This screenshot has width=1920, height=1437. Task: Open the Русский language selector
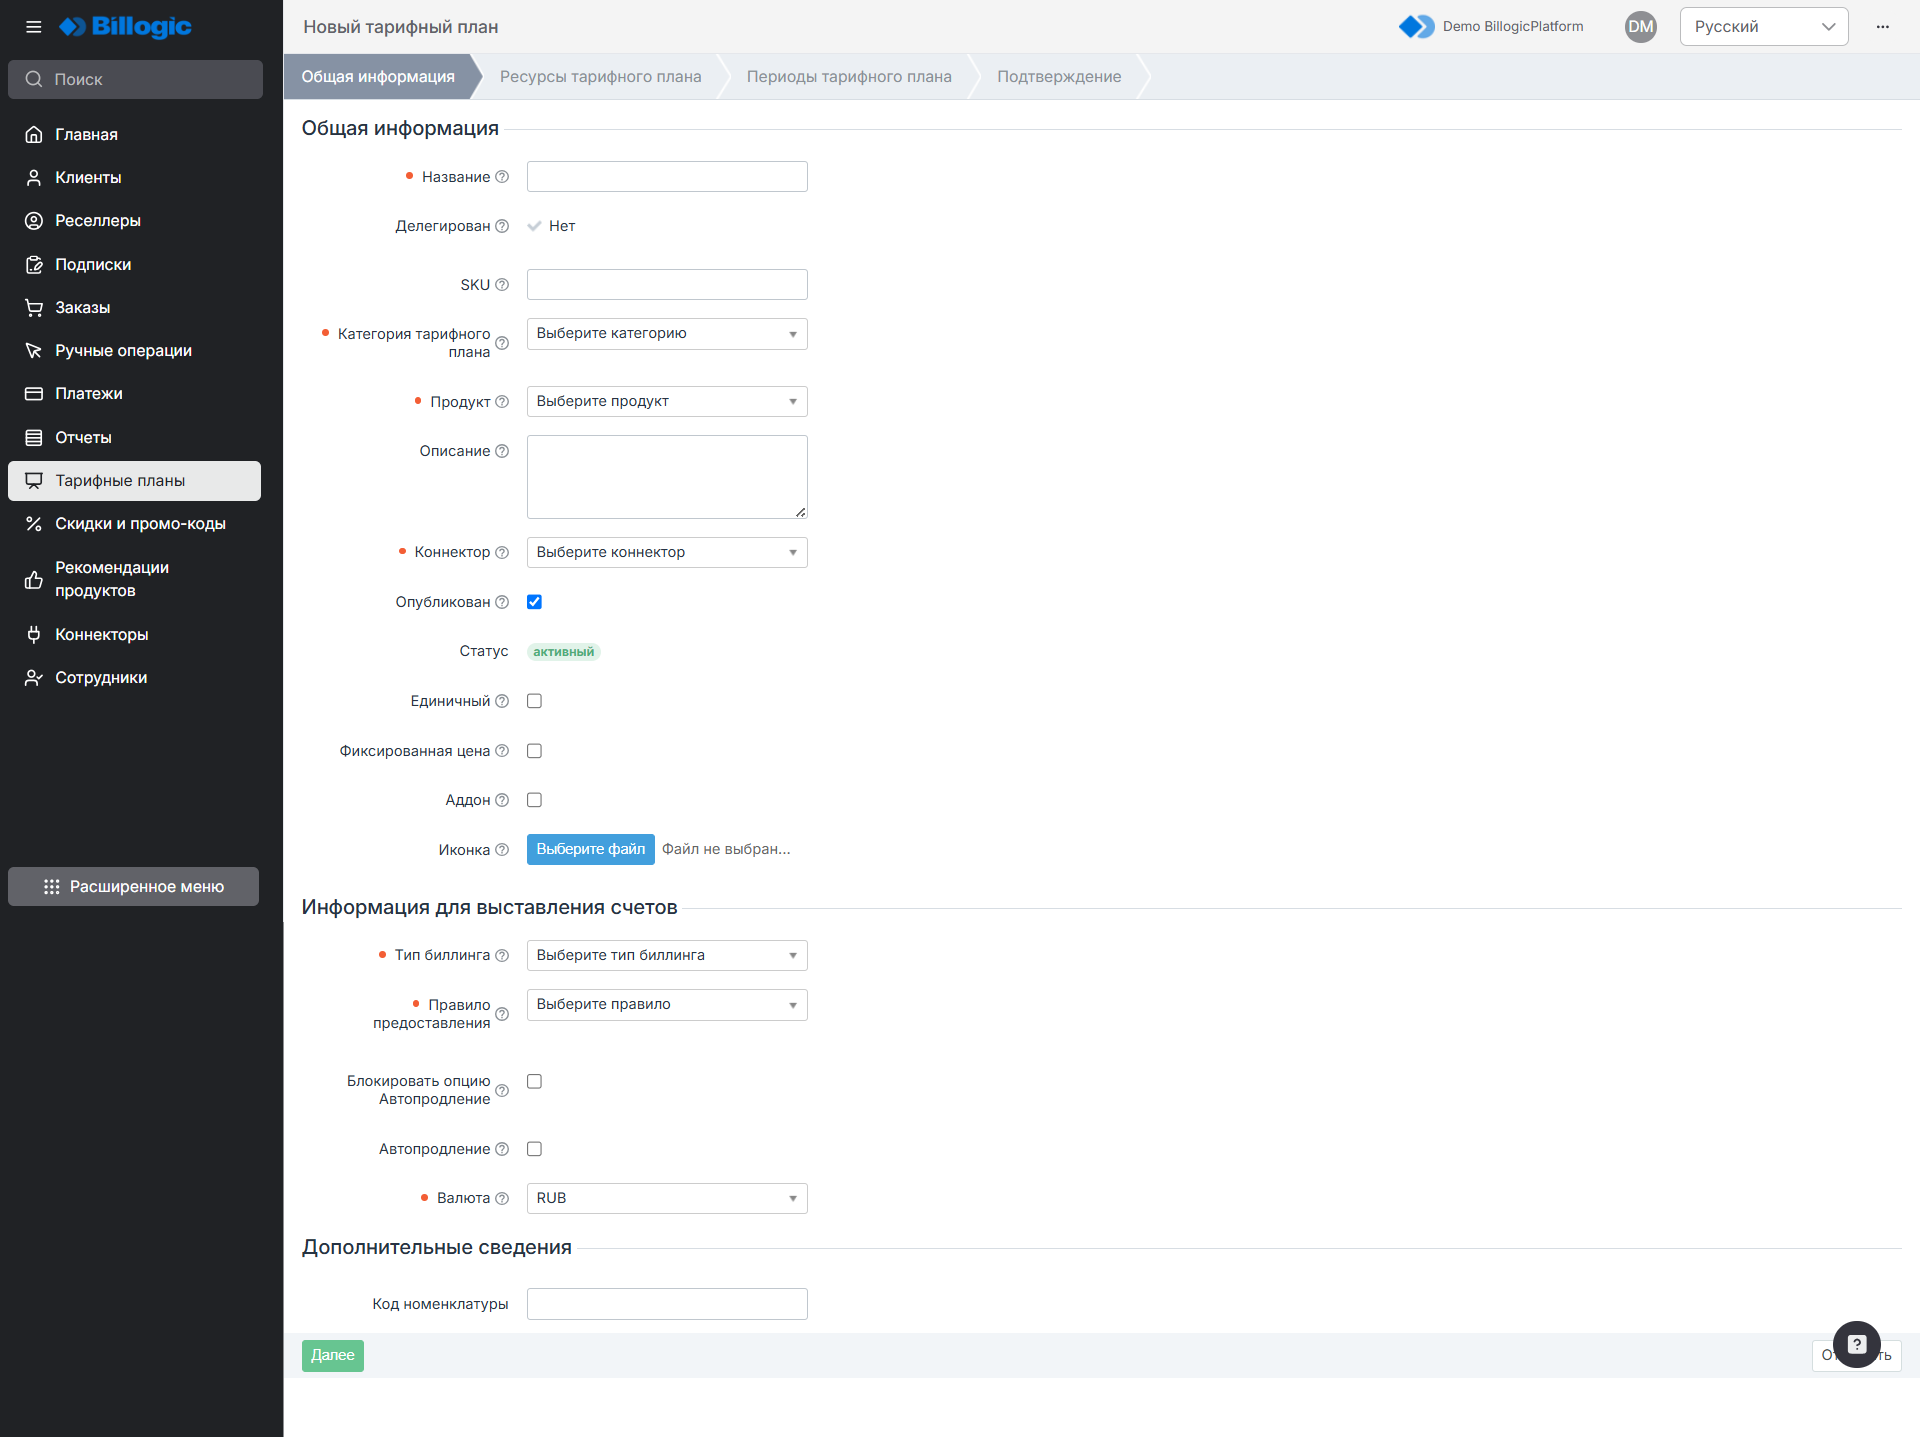click(x=1763, y=27)
